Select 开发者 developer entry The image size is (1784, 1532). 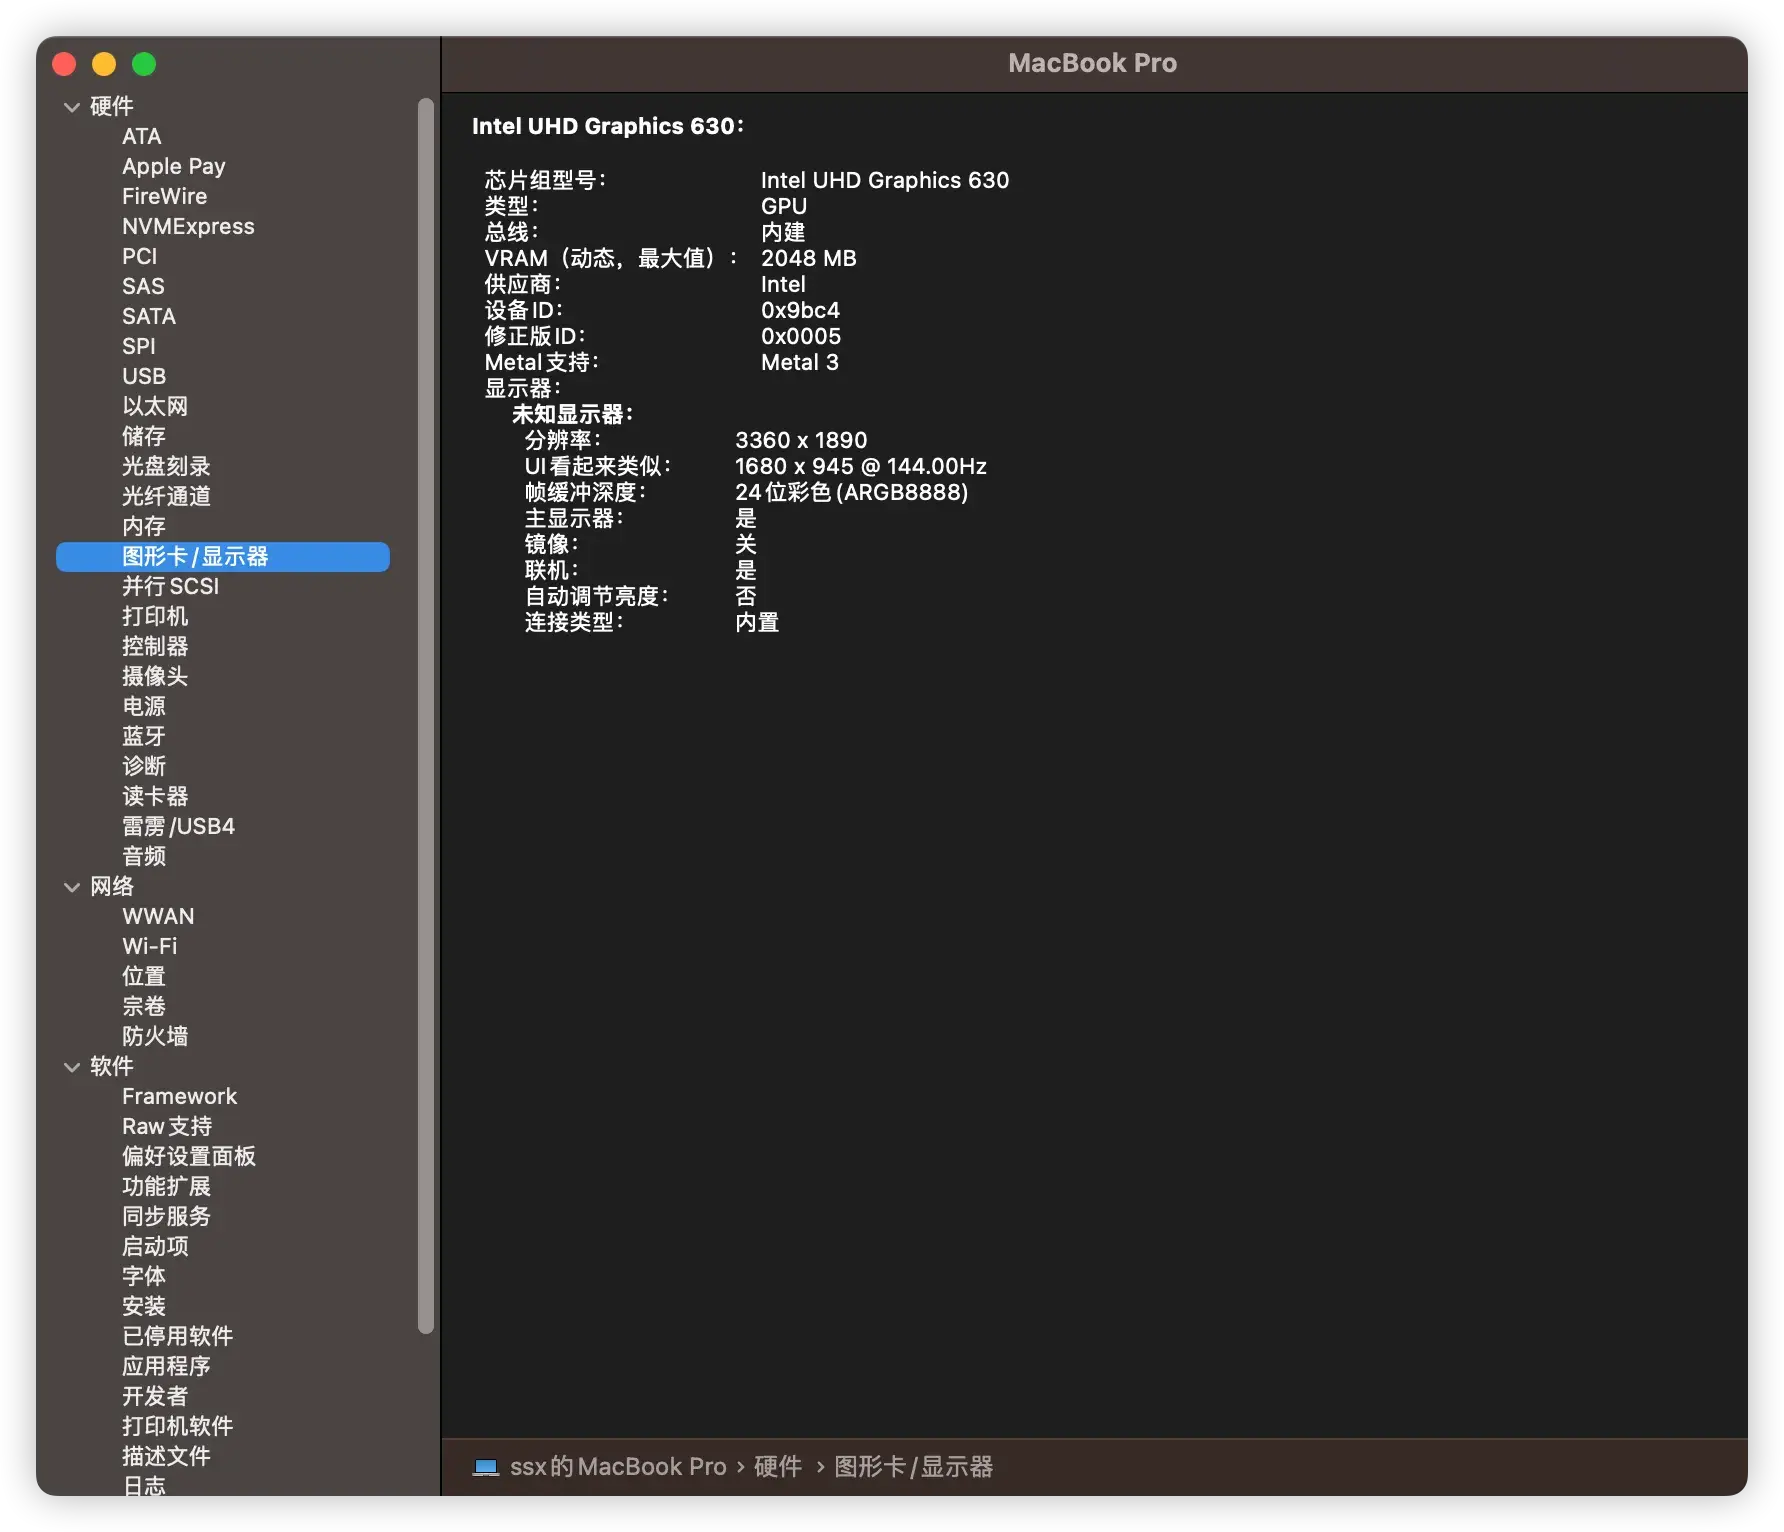click(155, 1396)
